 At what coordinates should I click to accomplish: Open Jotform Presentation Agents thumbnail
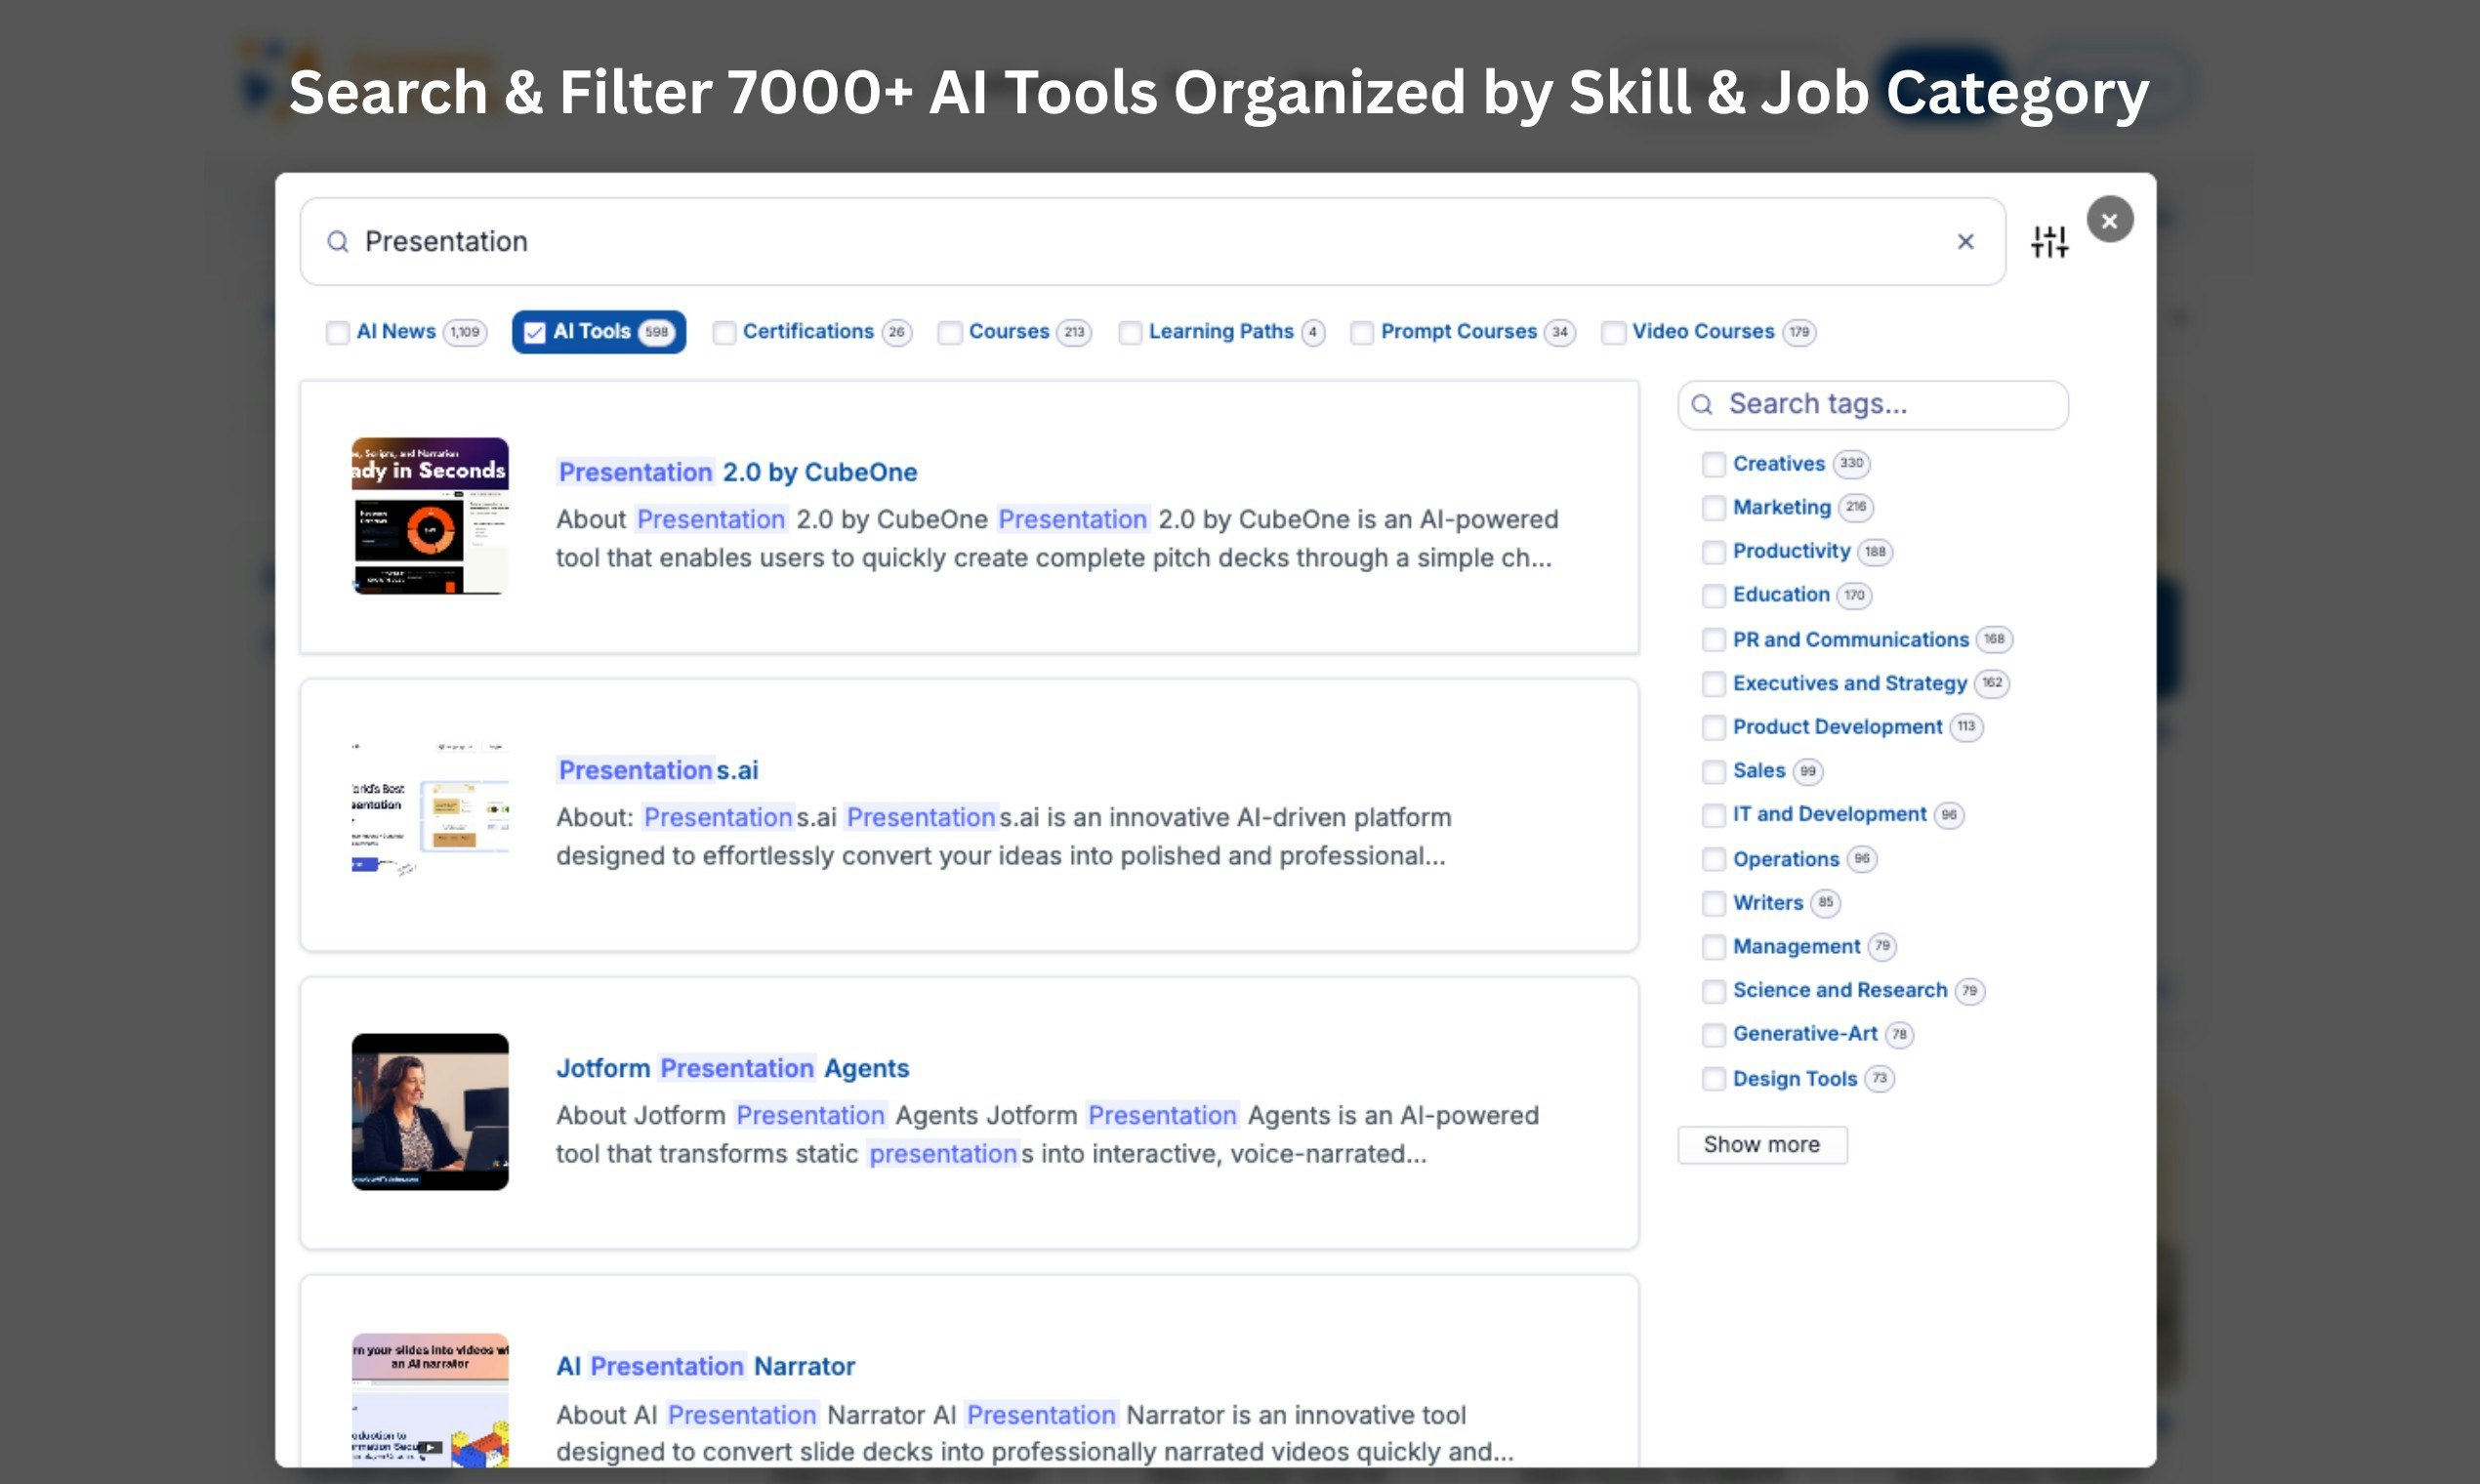pyautogui.click(x=430, y=1111)
